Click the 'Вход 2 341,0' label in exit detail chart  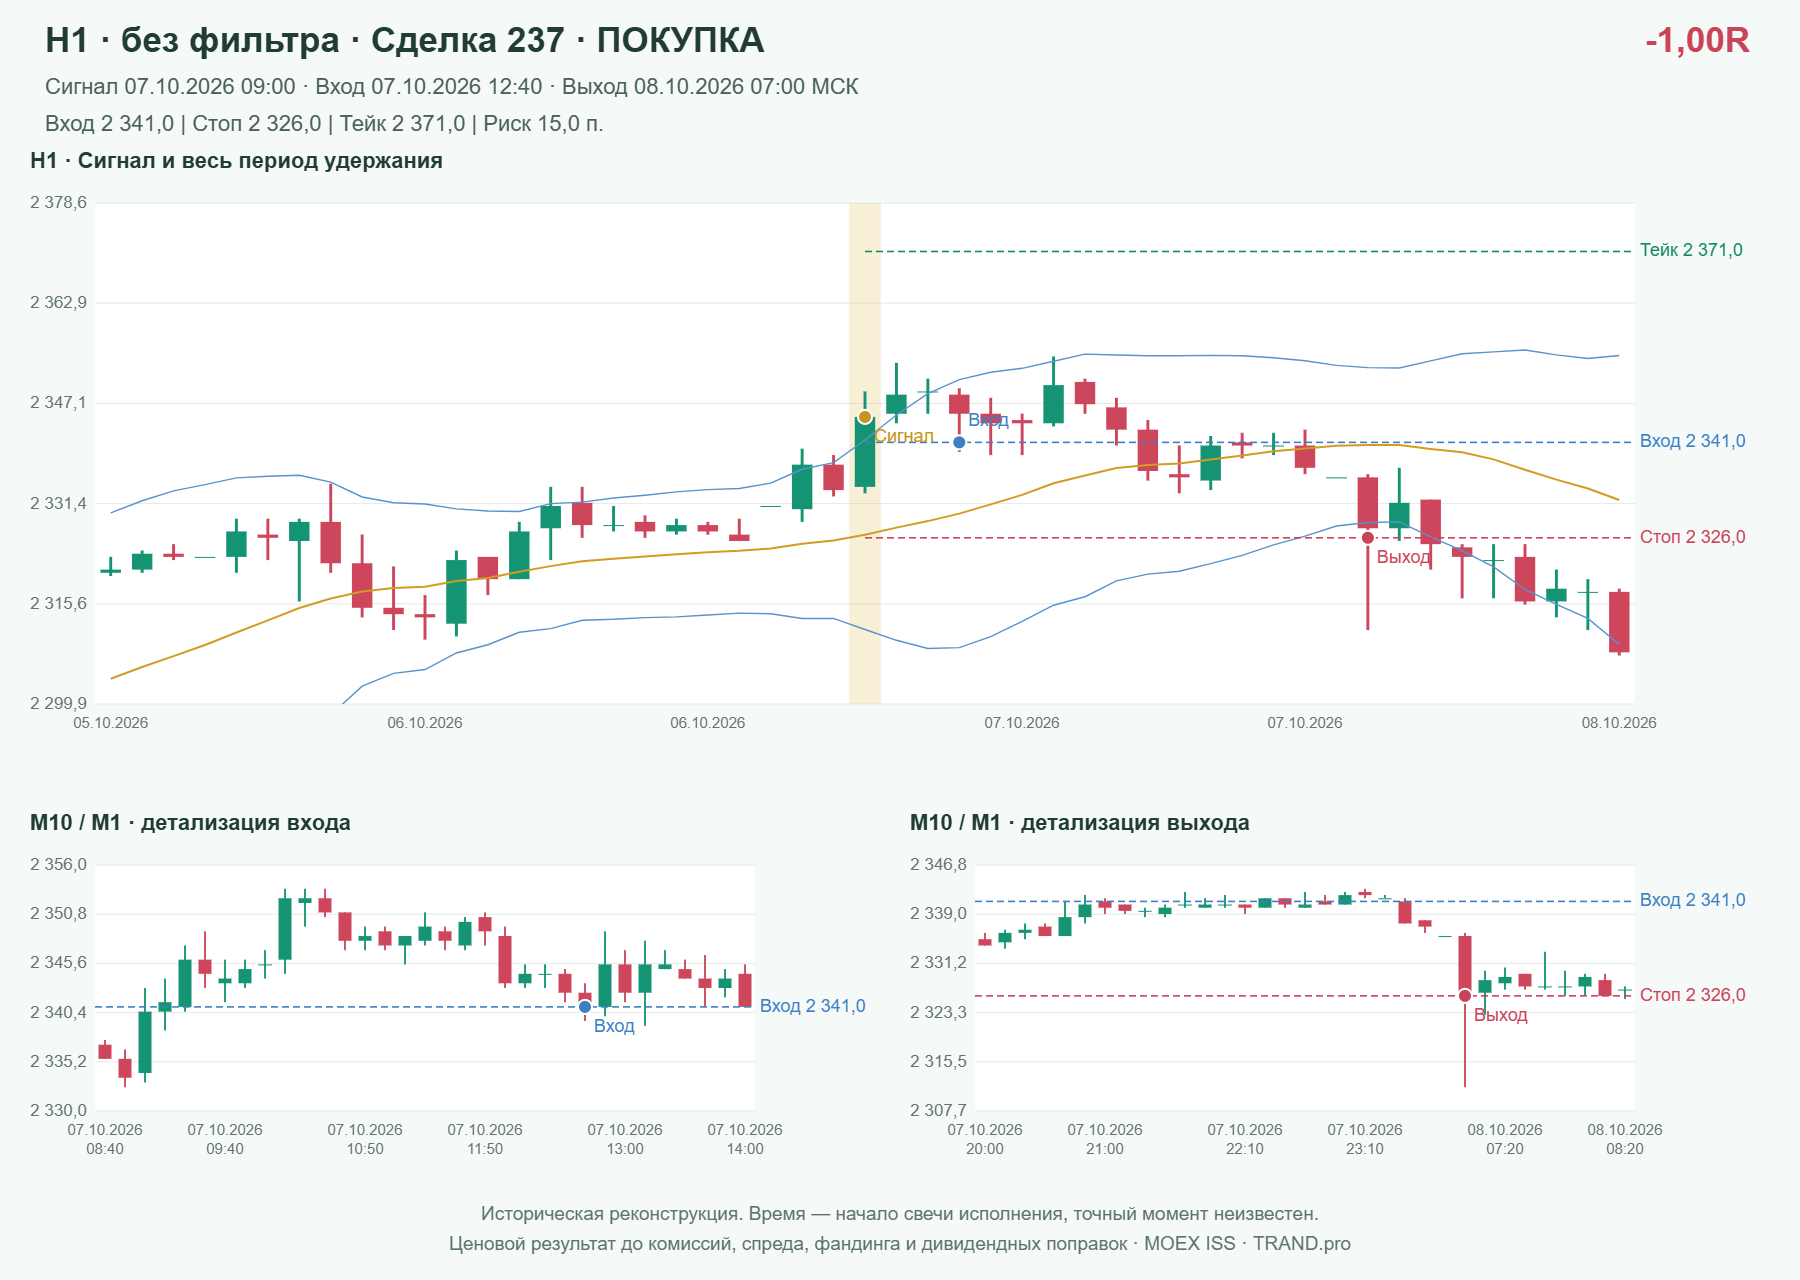tap(1693, 900)
